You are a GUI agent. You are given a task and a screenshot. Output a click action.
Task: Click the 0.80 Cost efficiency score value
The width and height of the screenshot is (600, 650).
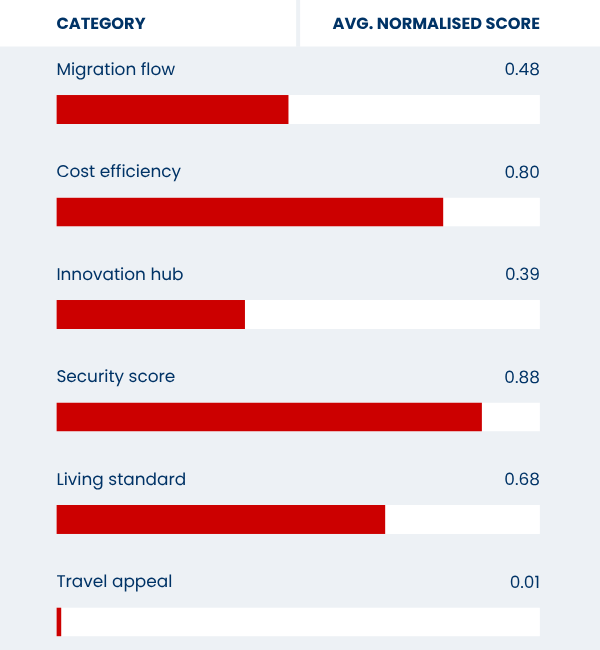click(x=522, y=172)
